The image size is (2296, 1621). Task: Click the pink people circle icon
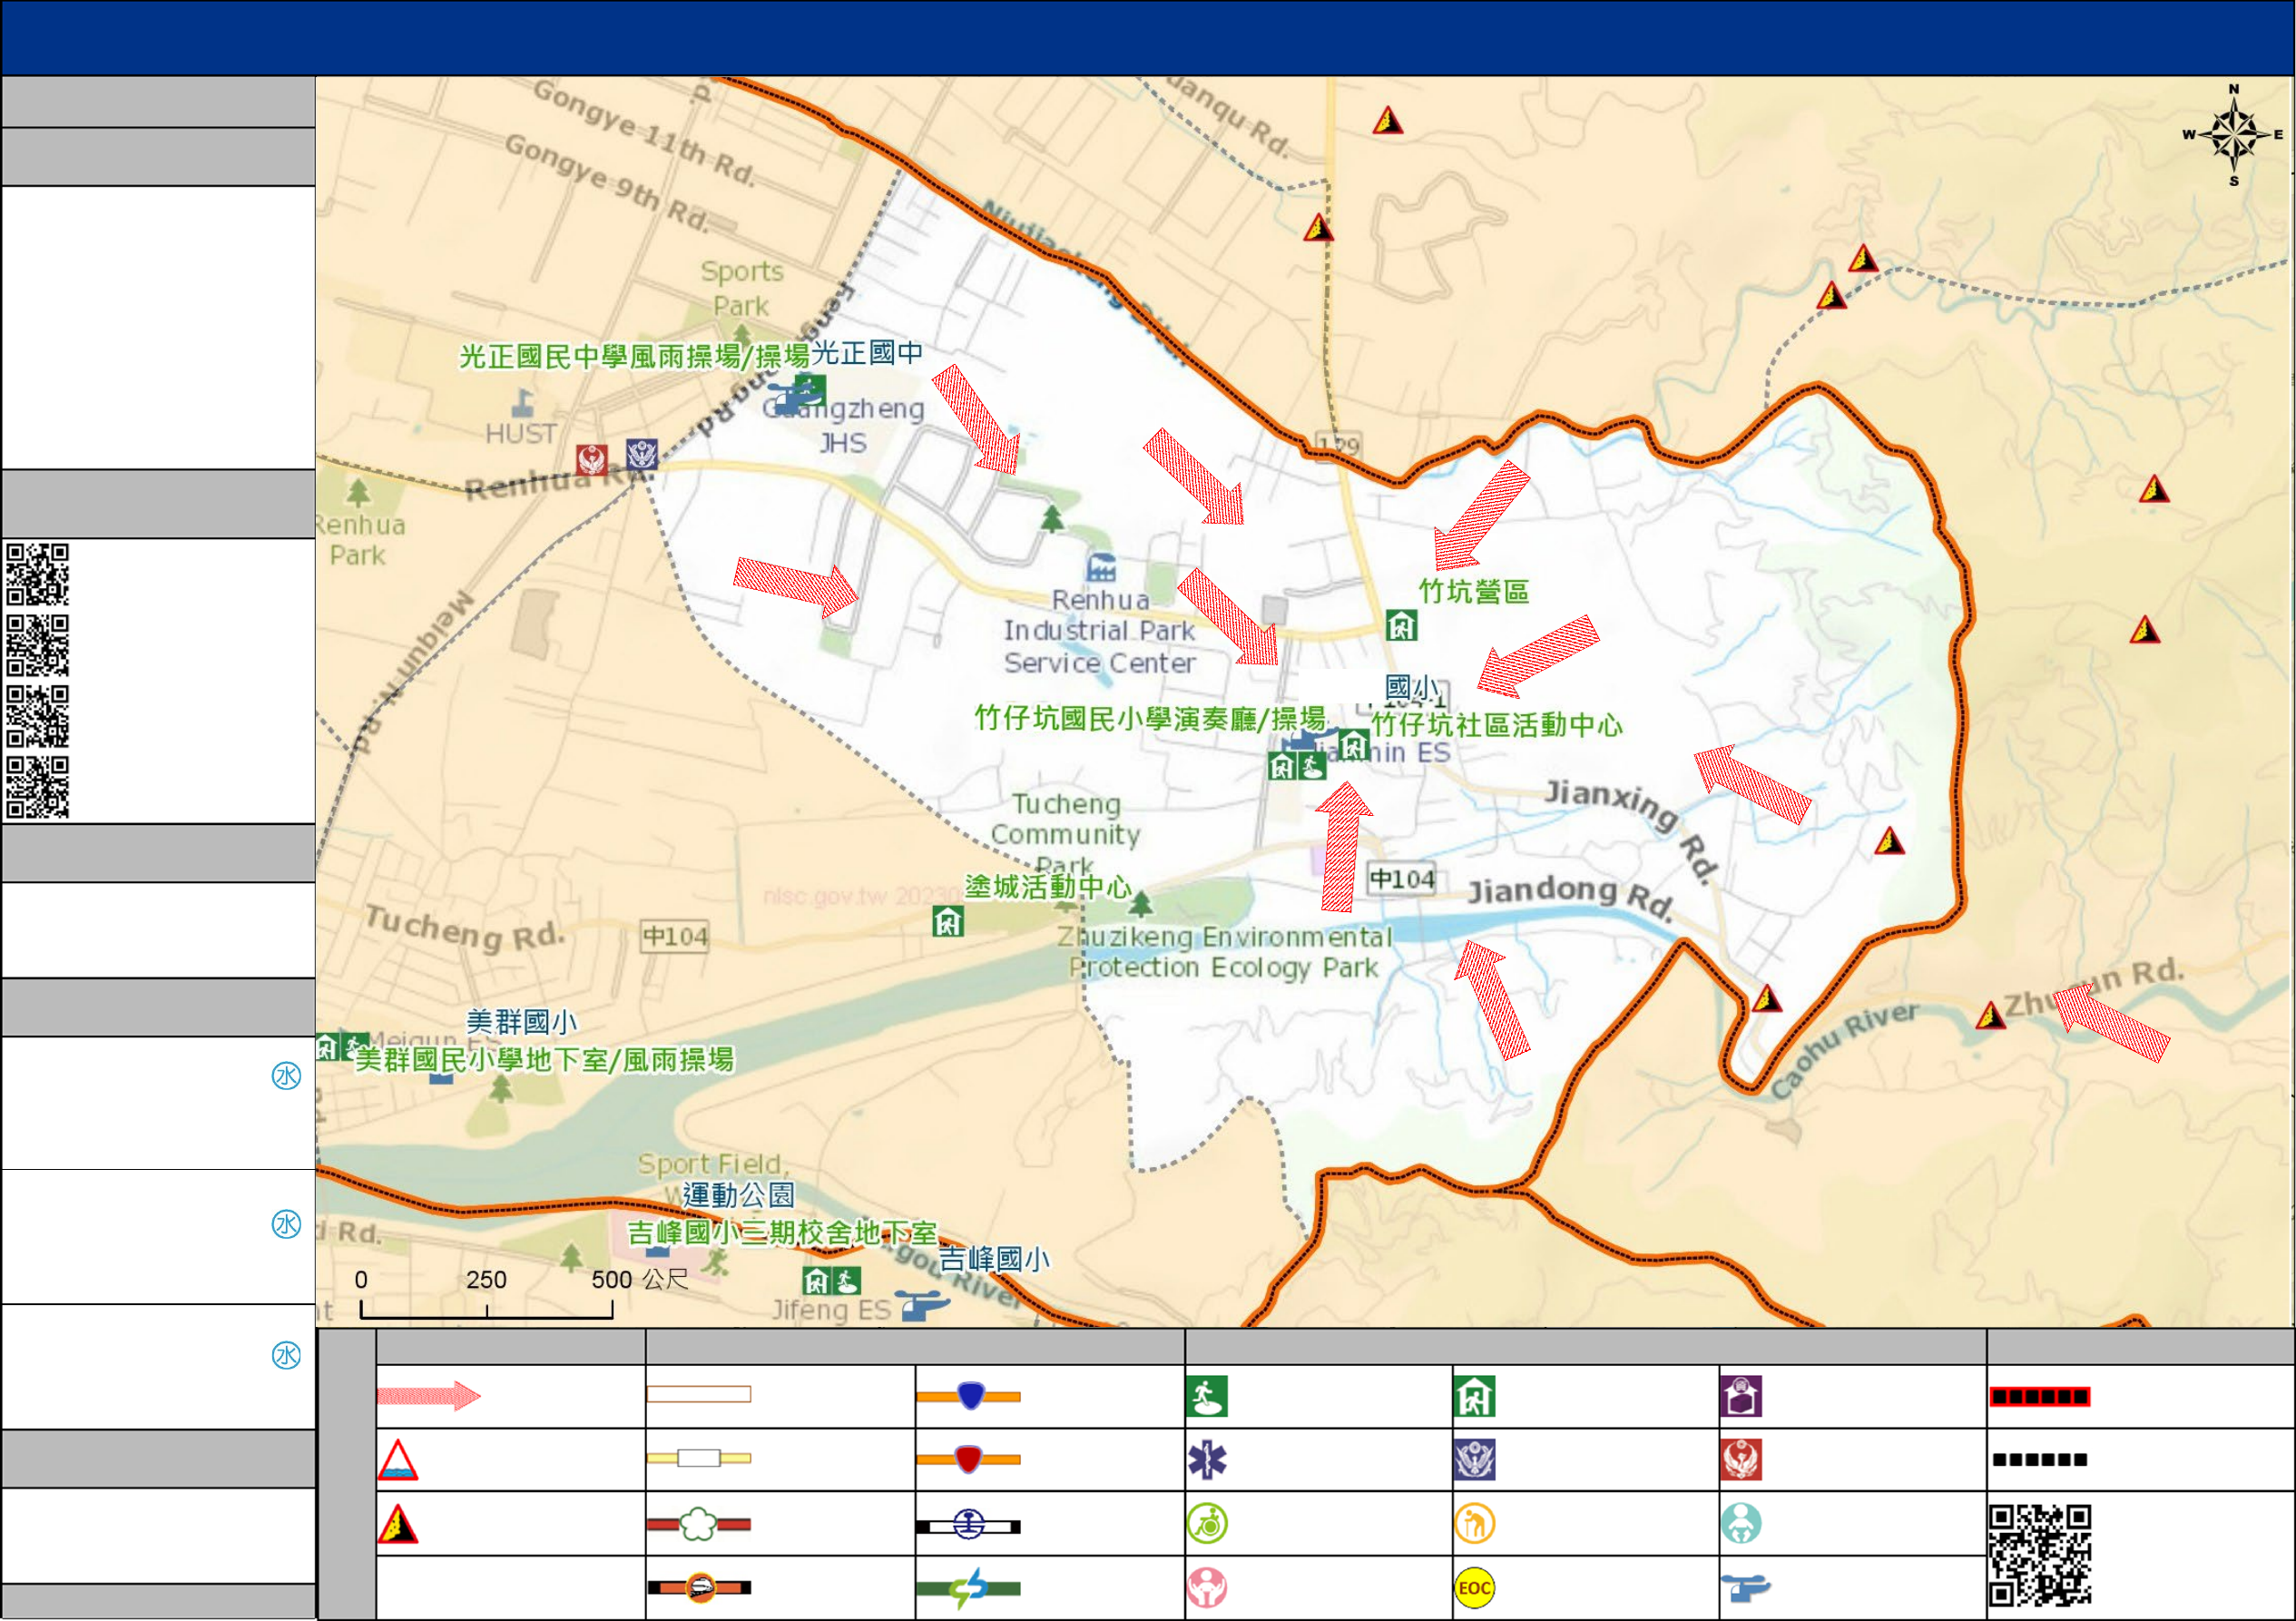1207,1587
